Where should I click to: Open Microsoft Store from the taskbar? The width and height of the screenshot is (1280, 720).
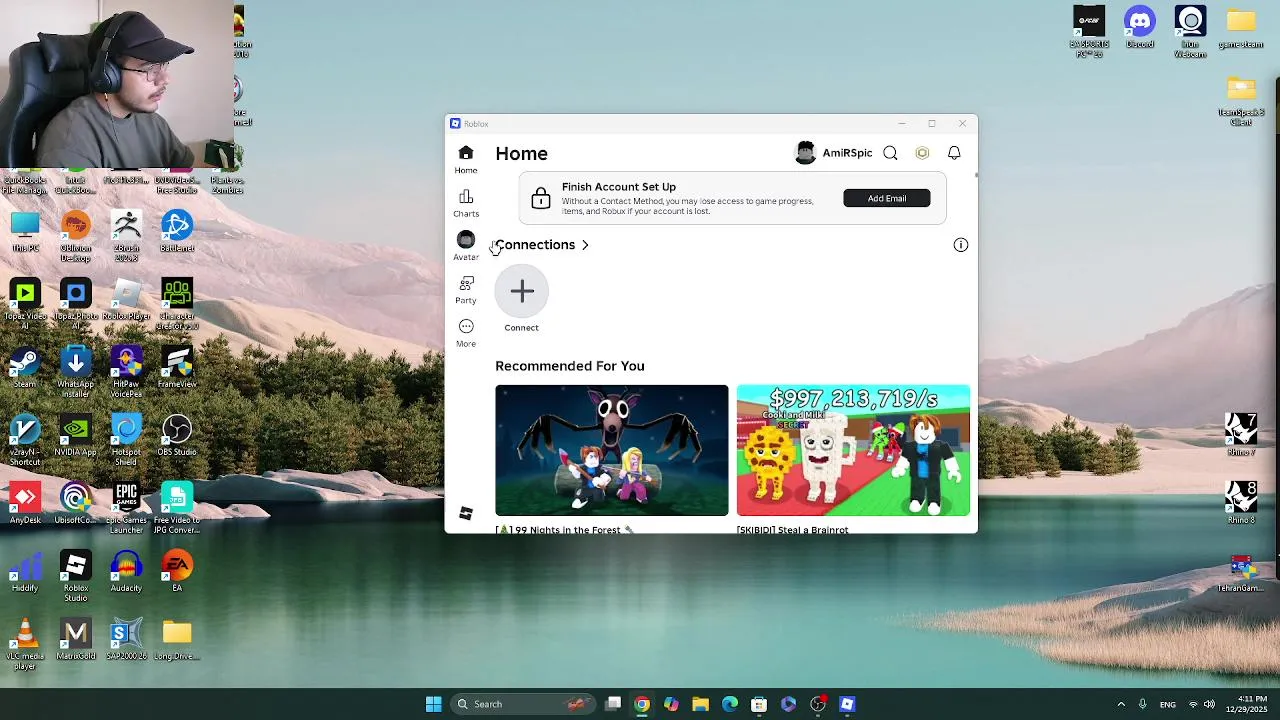(x=759, y=704)
